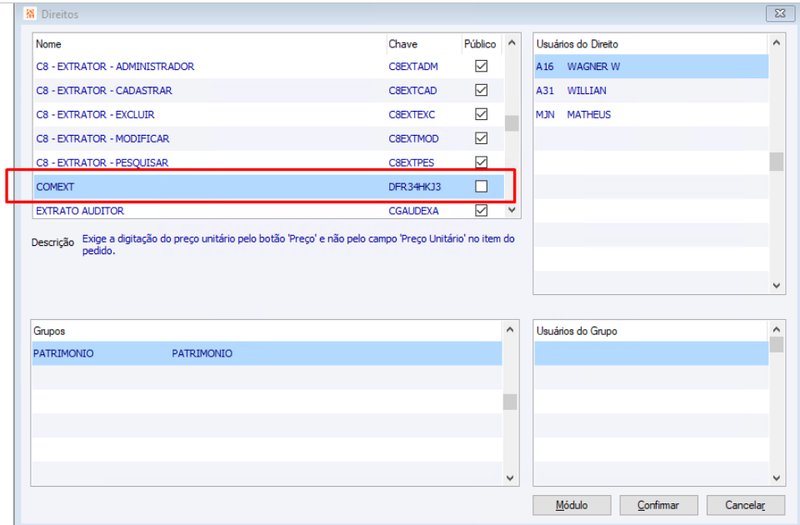Click the Cancelar button
This screenshot has height=525, width=800.
745,505
